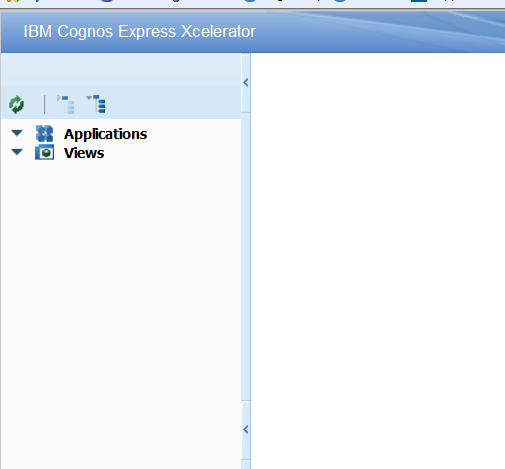The width and height of the screenshot is (505, 469).
Task: Click the Applications puzzle-piece icon
Action: click(x=44, y=134)
